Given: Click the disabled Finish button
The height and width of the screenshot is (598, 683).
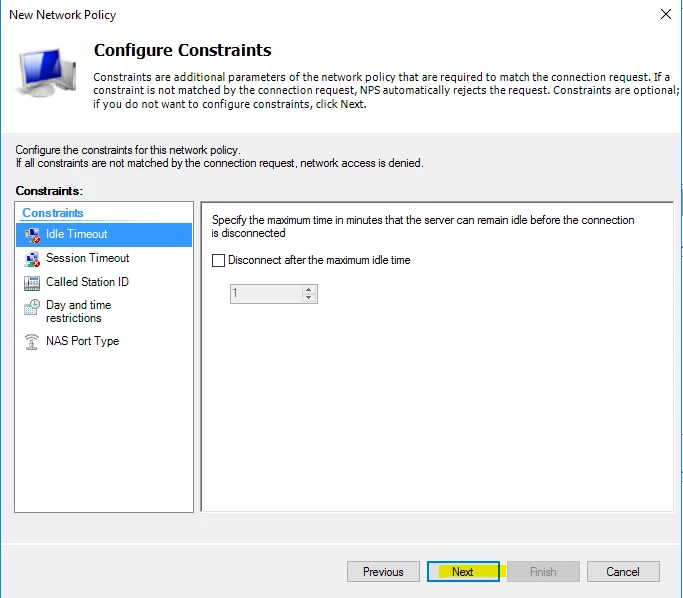Looking at the screenshot, I should click(543, 571).
